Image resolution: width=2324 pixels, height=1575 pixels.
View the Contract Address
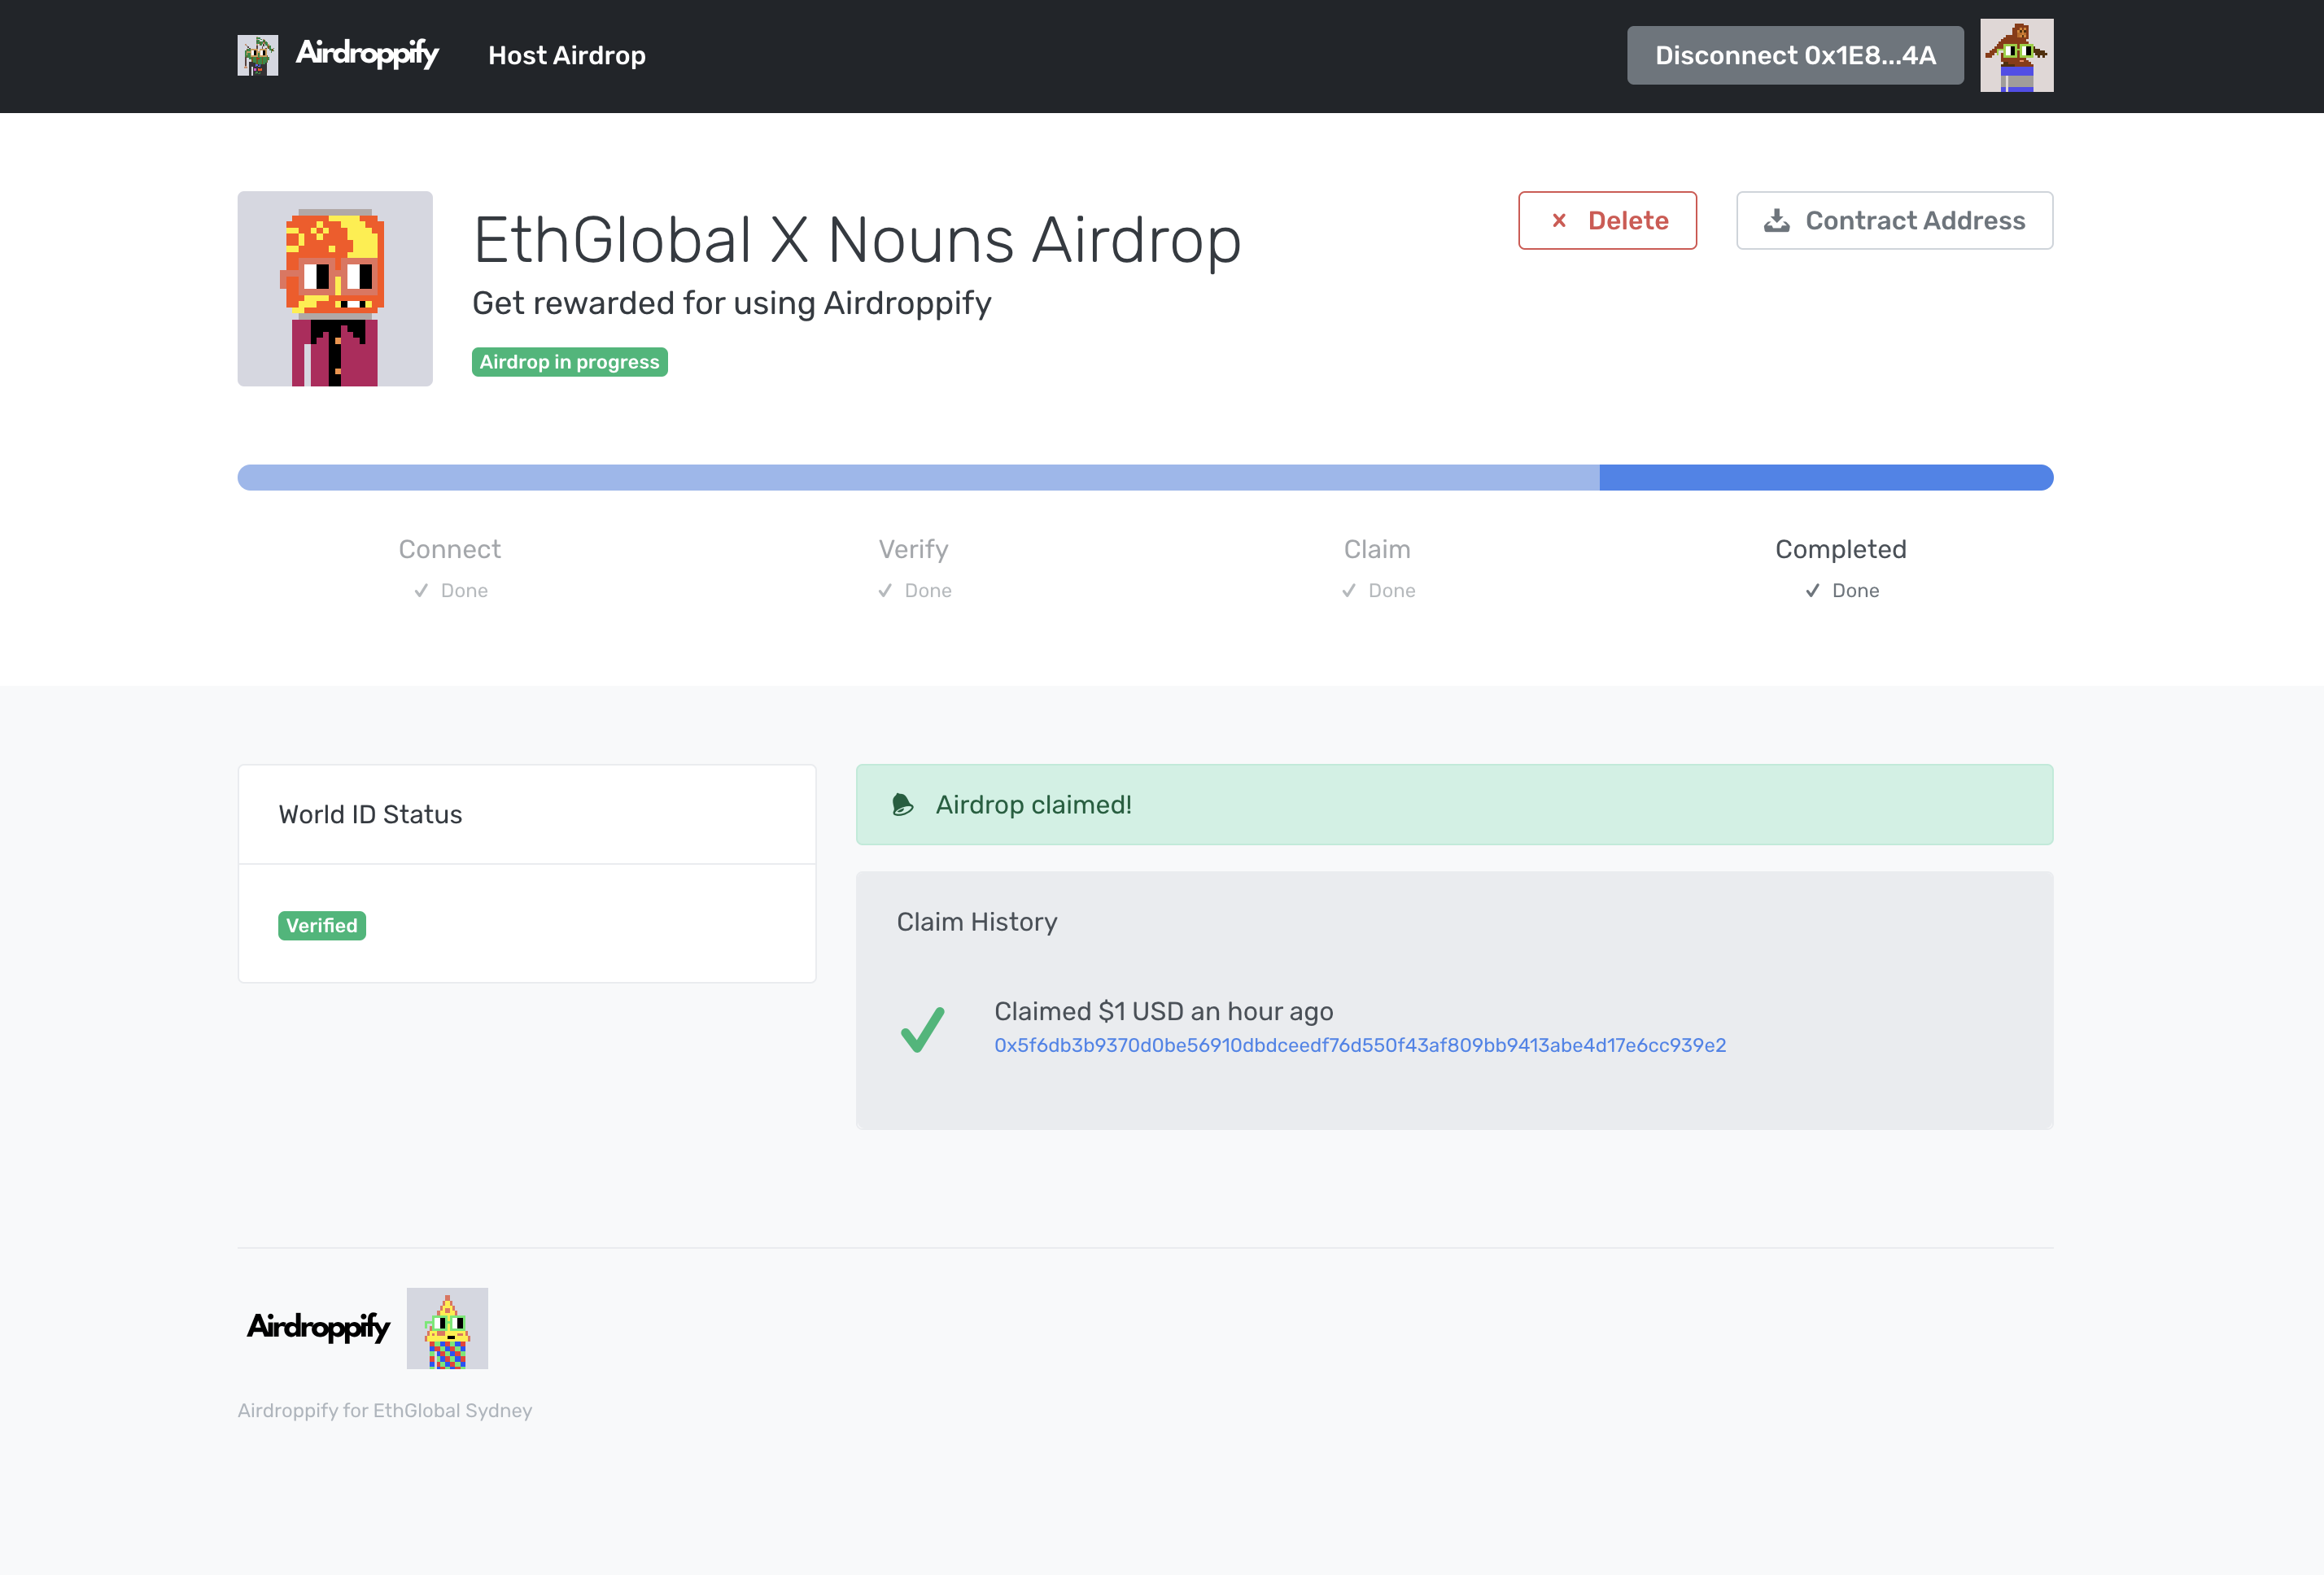pyautogui.click(x=1894, y=220)
